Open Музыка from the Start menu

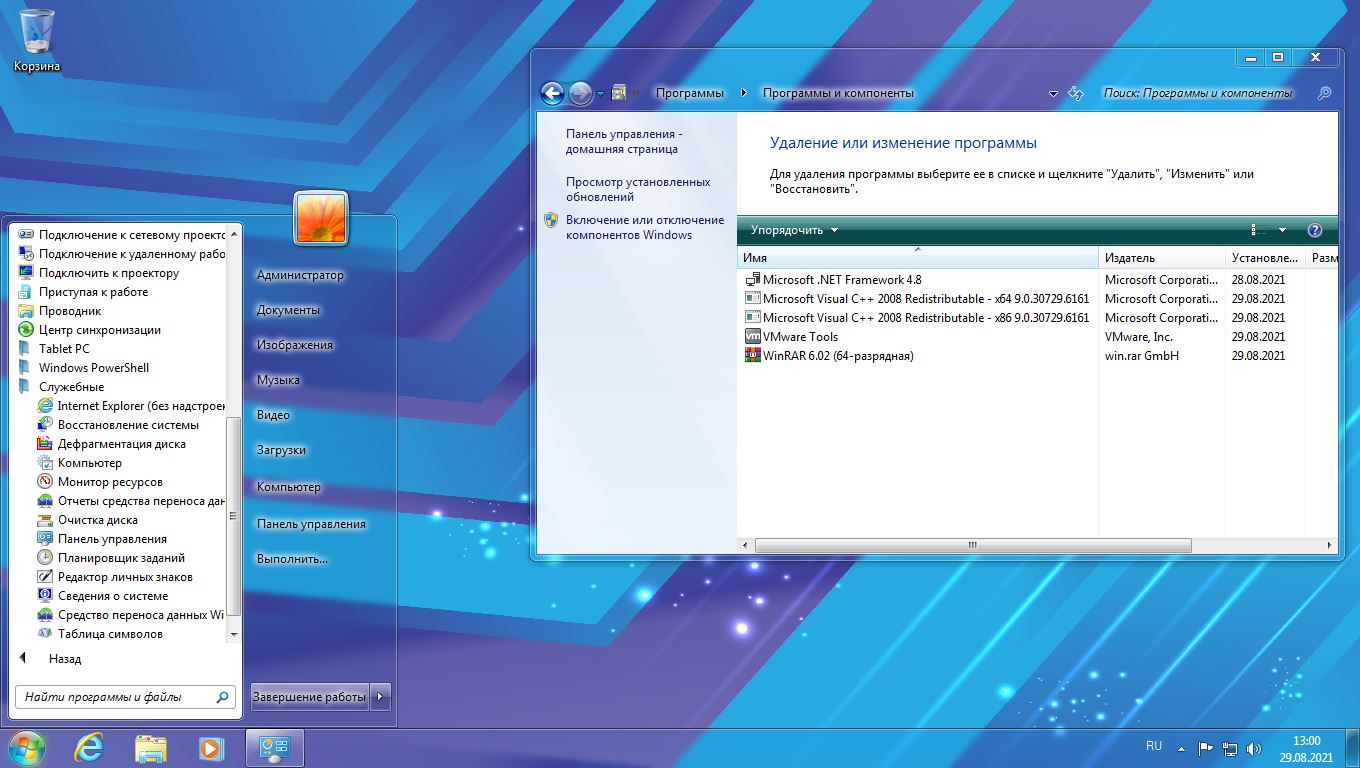pos(278,380)
